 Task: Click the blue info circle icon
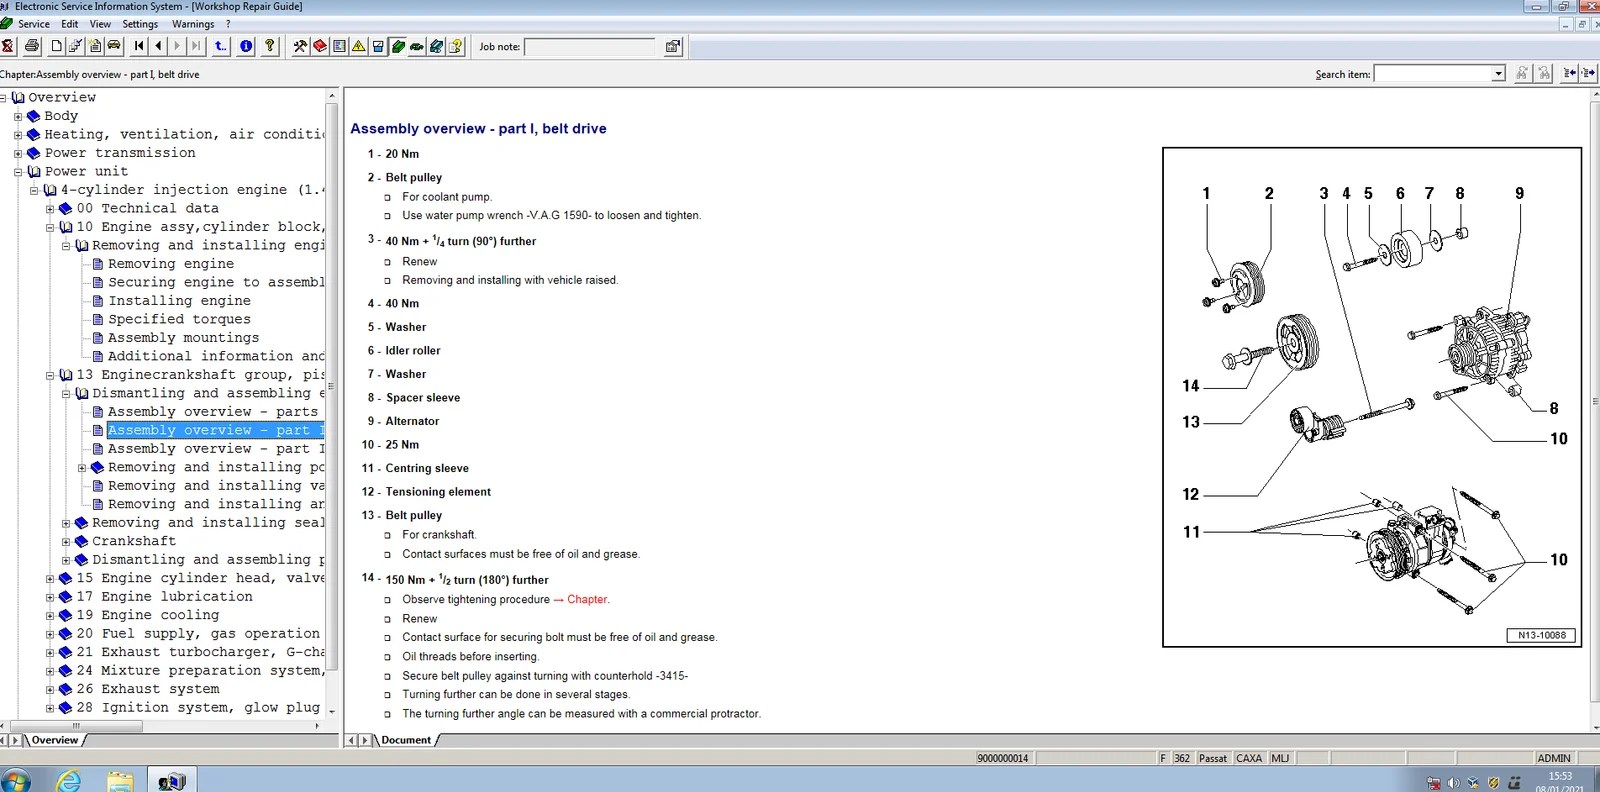[246, 46]
